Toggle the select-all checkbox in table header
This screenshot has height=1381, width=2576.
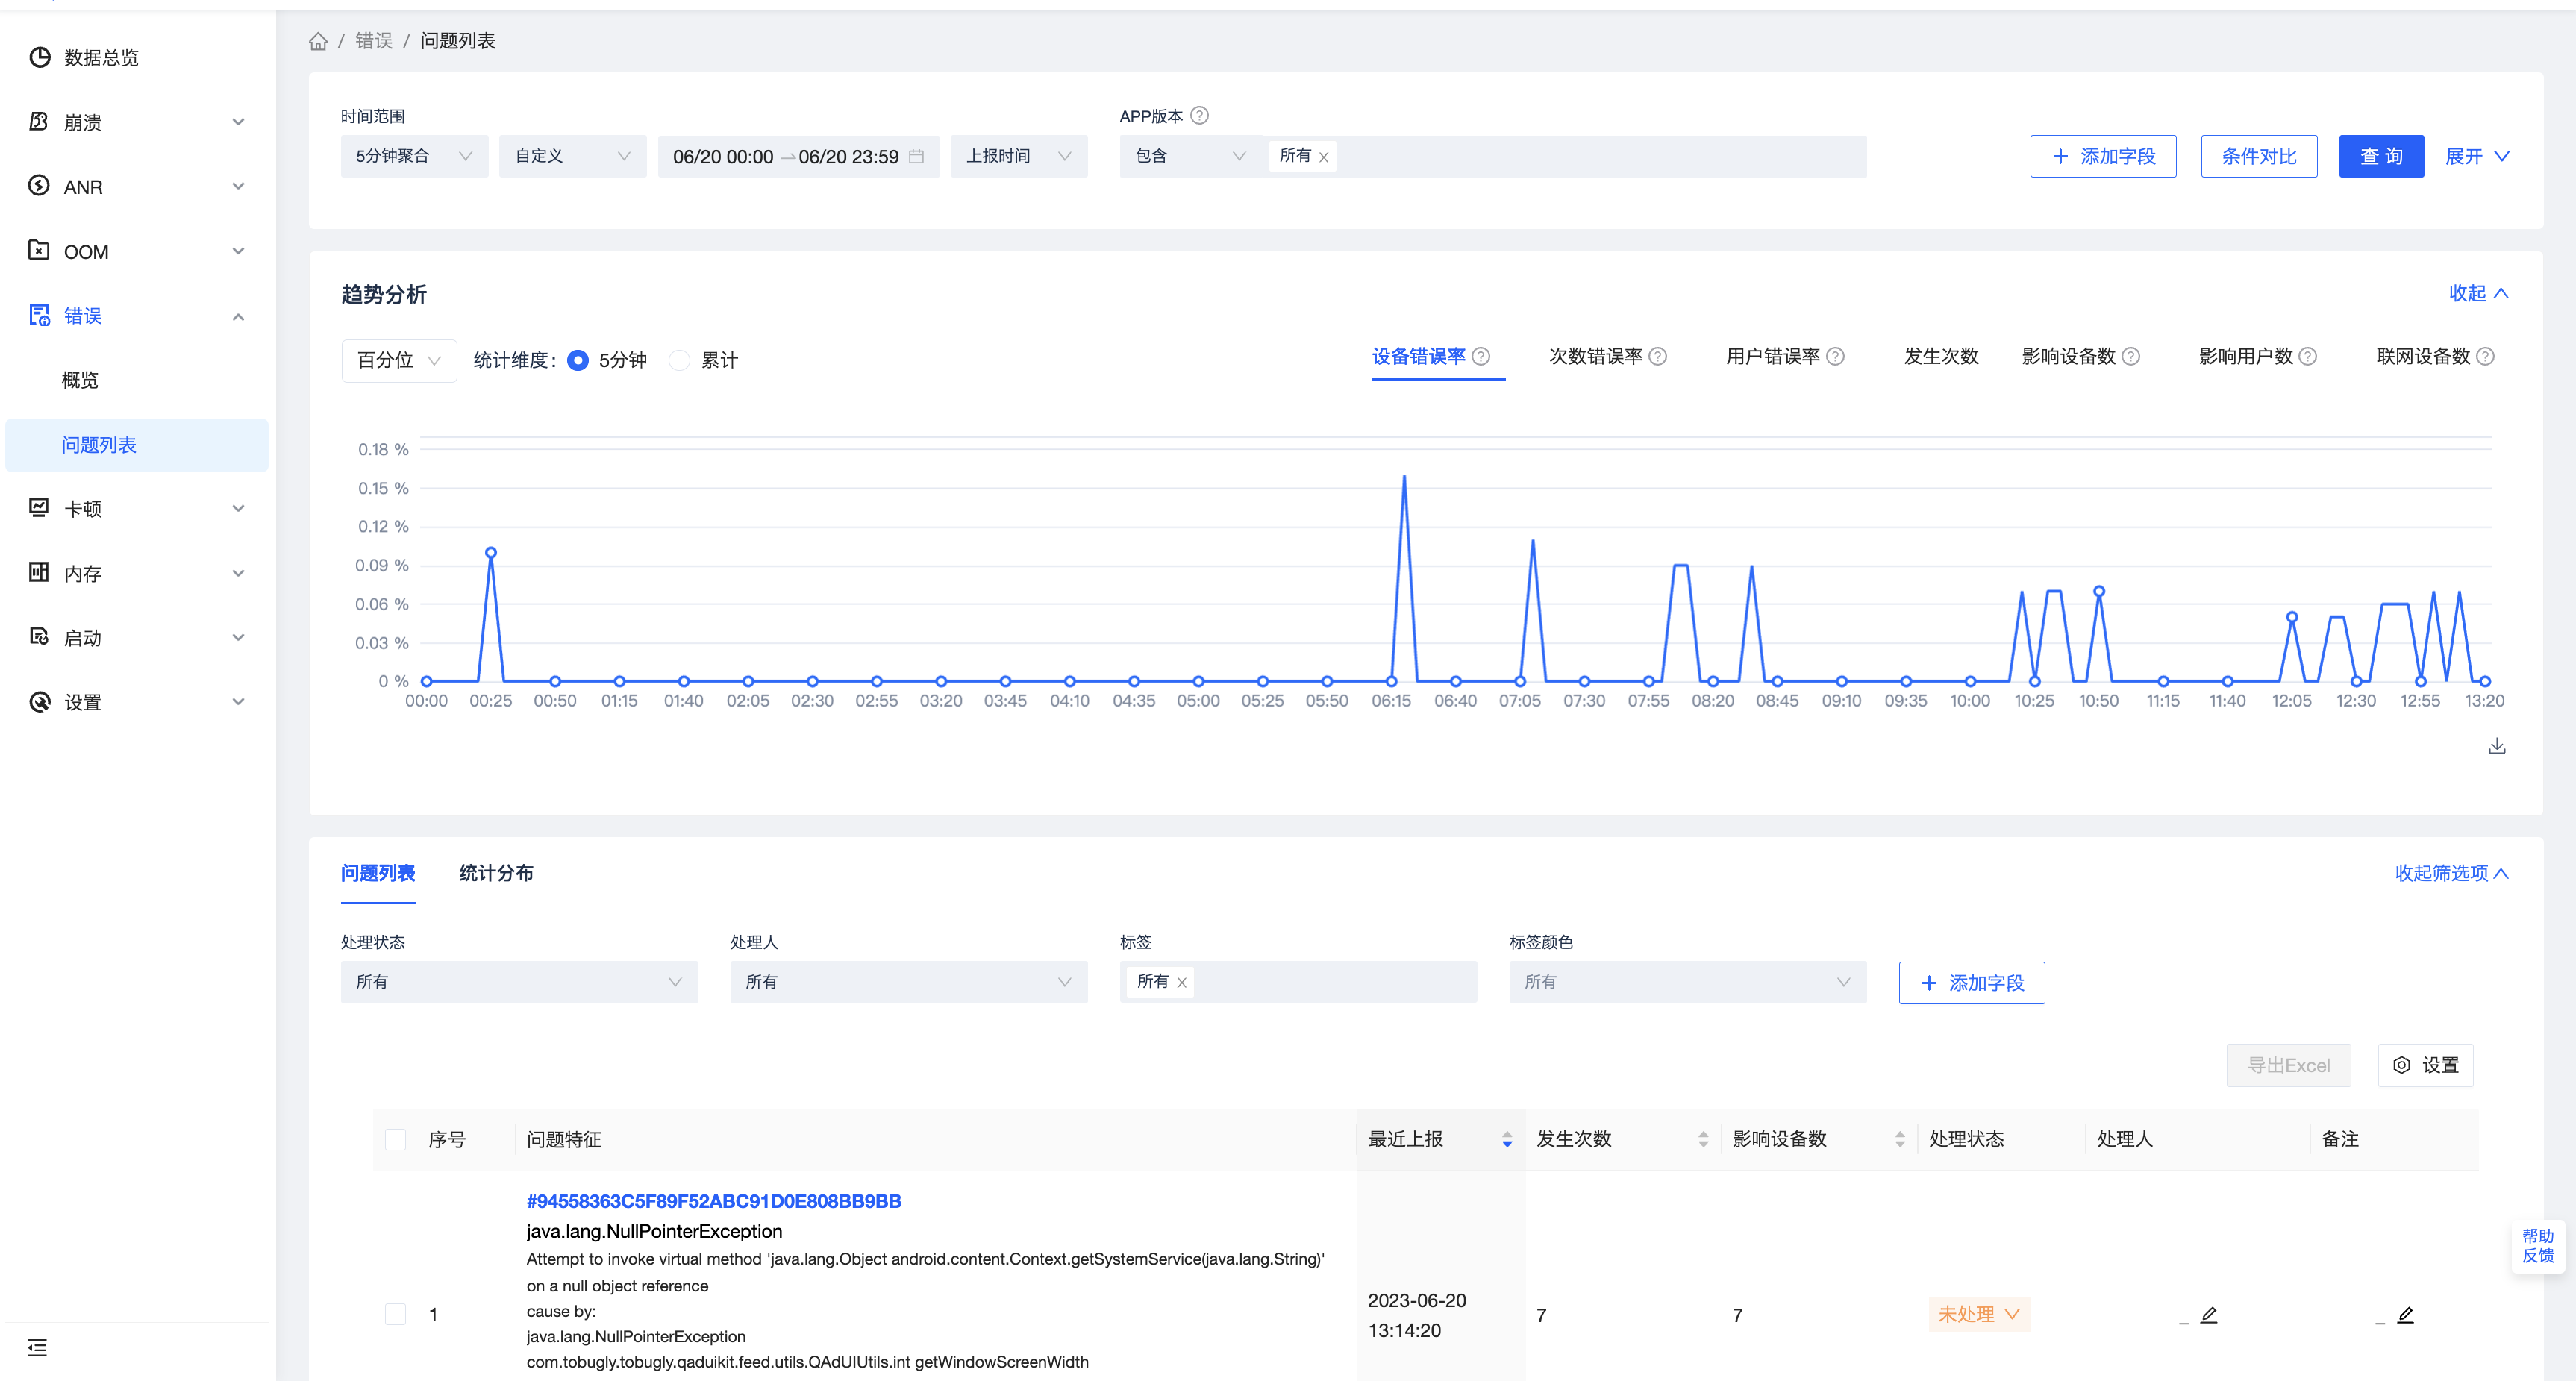[396, 1139]
